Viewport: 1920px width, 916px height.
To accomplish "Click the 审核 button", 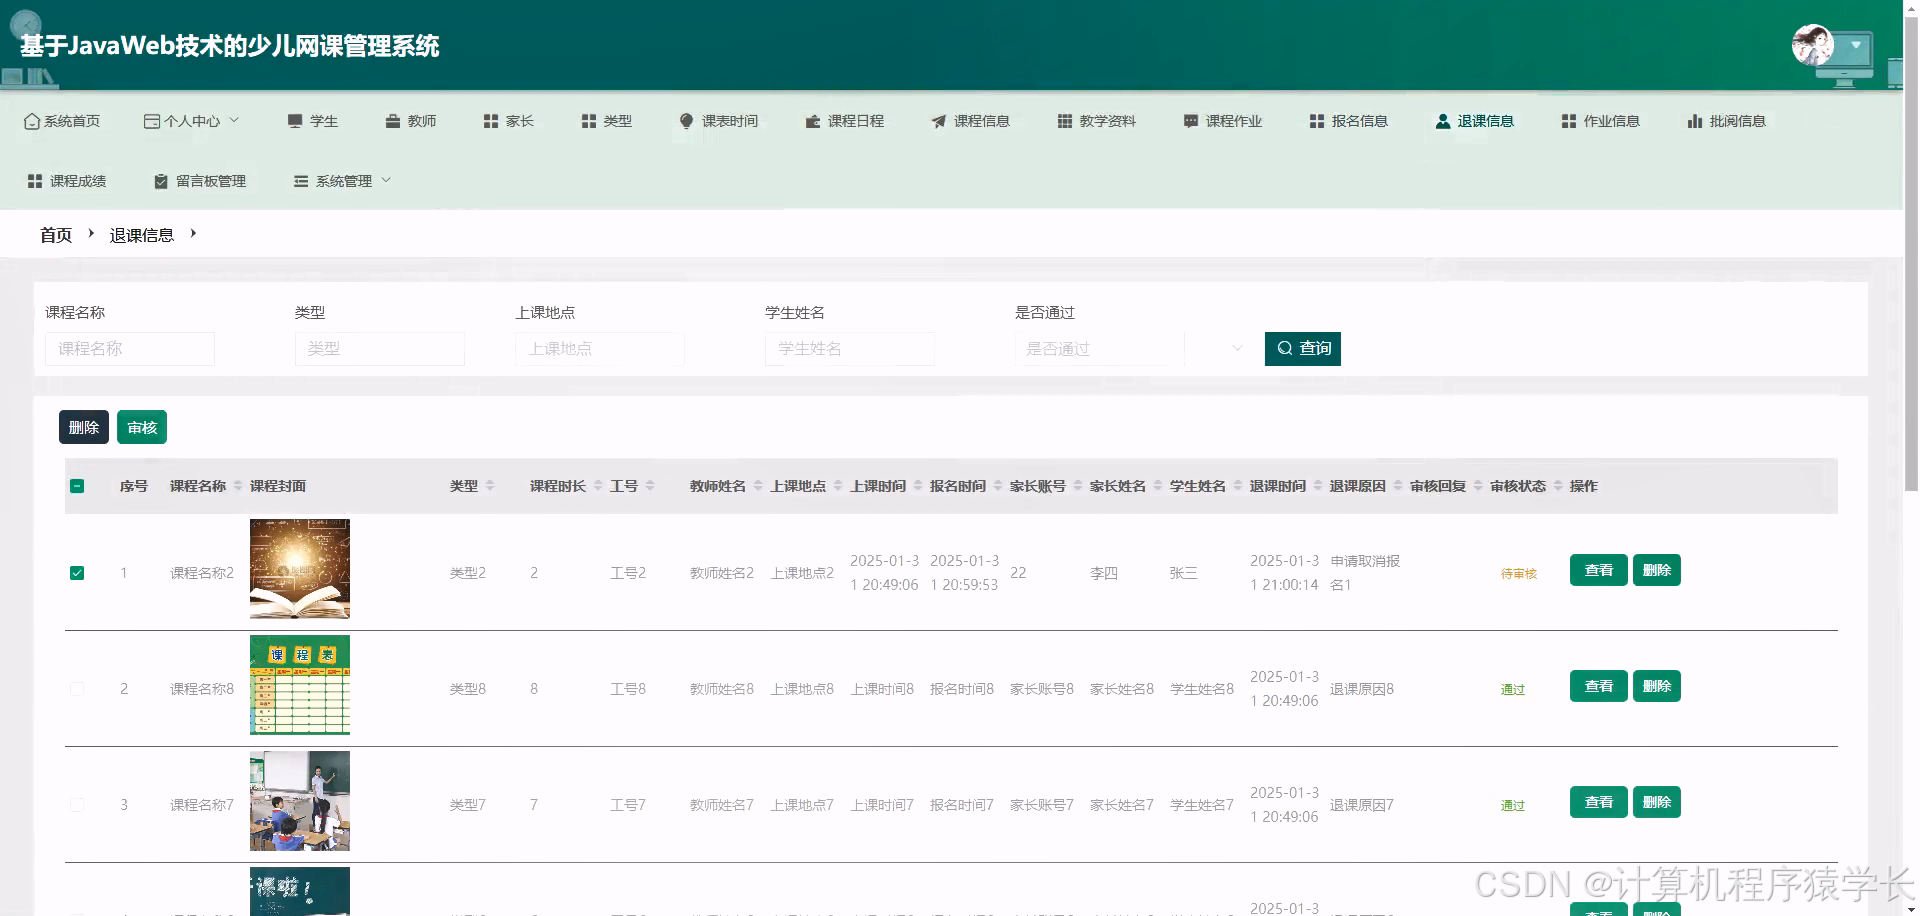I will [x=142, y=427].
